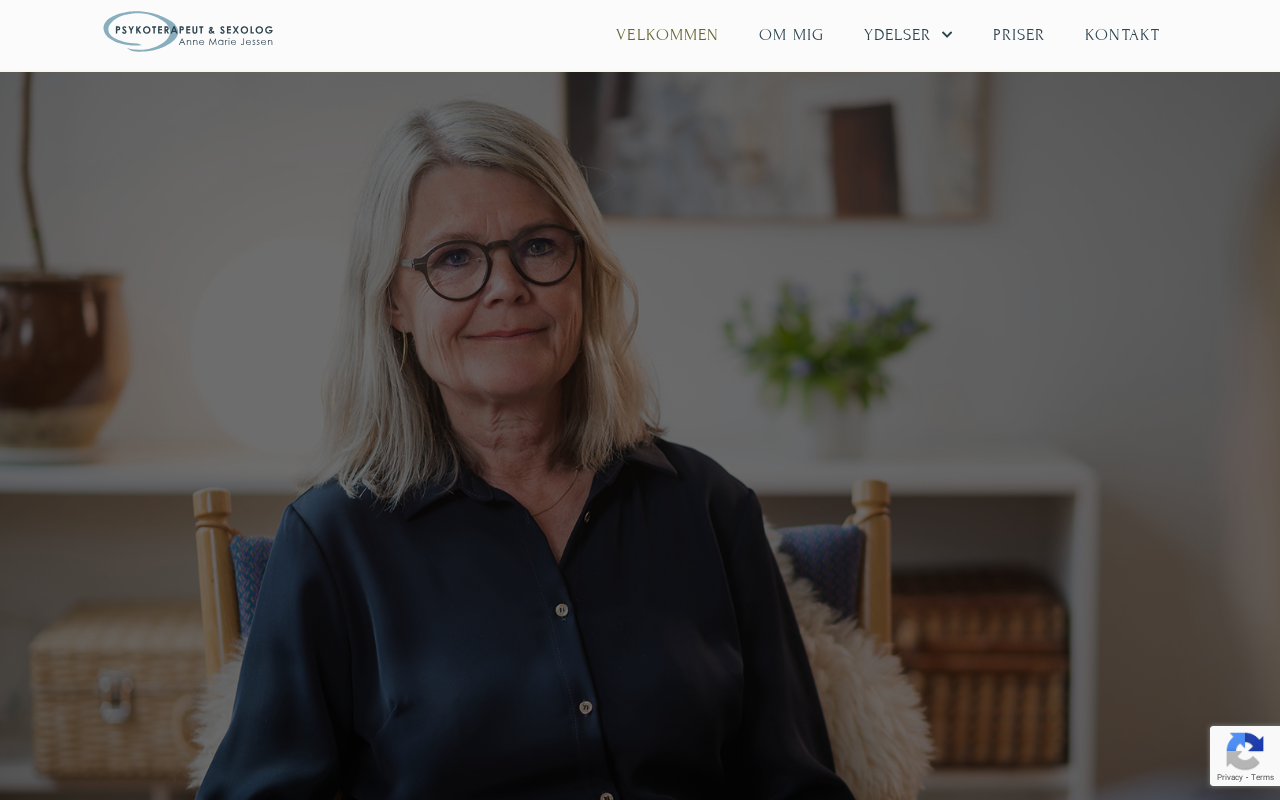The height and width of the screenshot is (800, 1280).
Task: Open the Velkommen page
Action: tap(667, 35)
